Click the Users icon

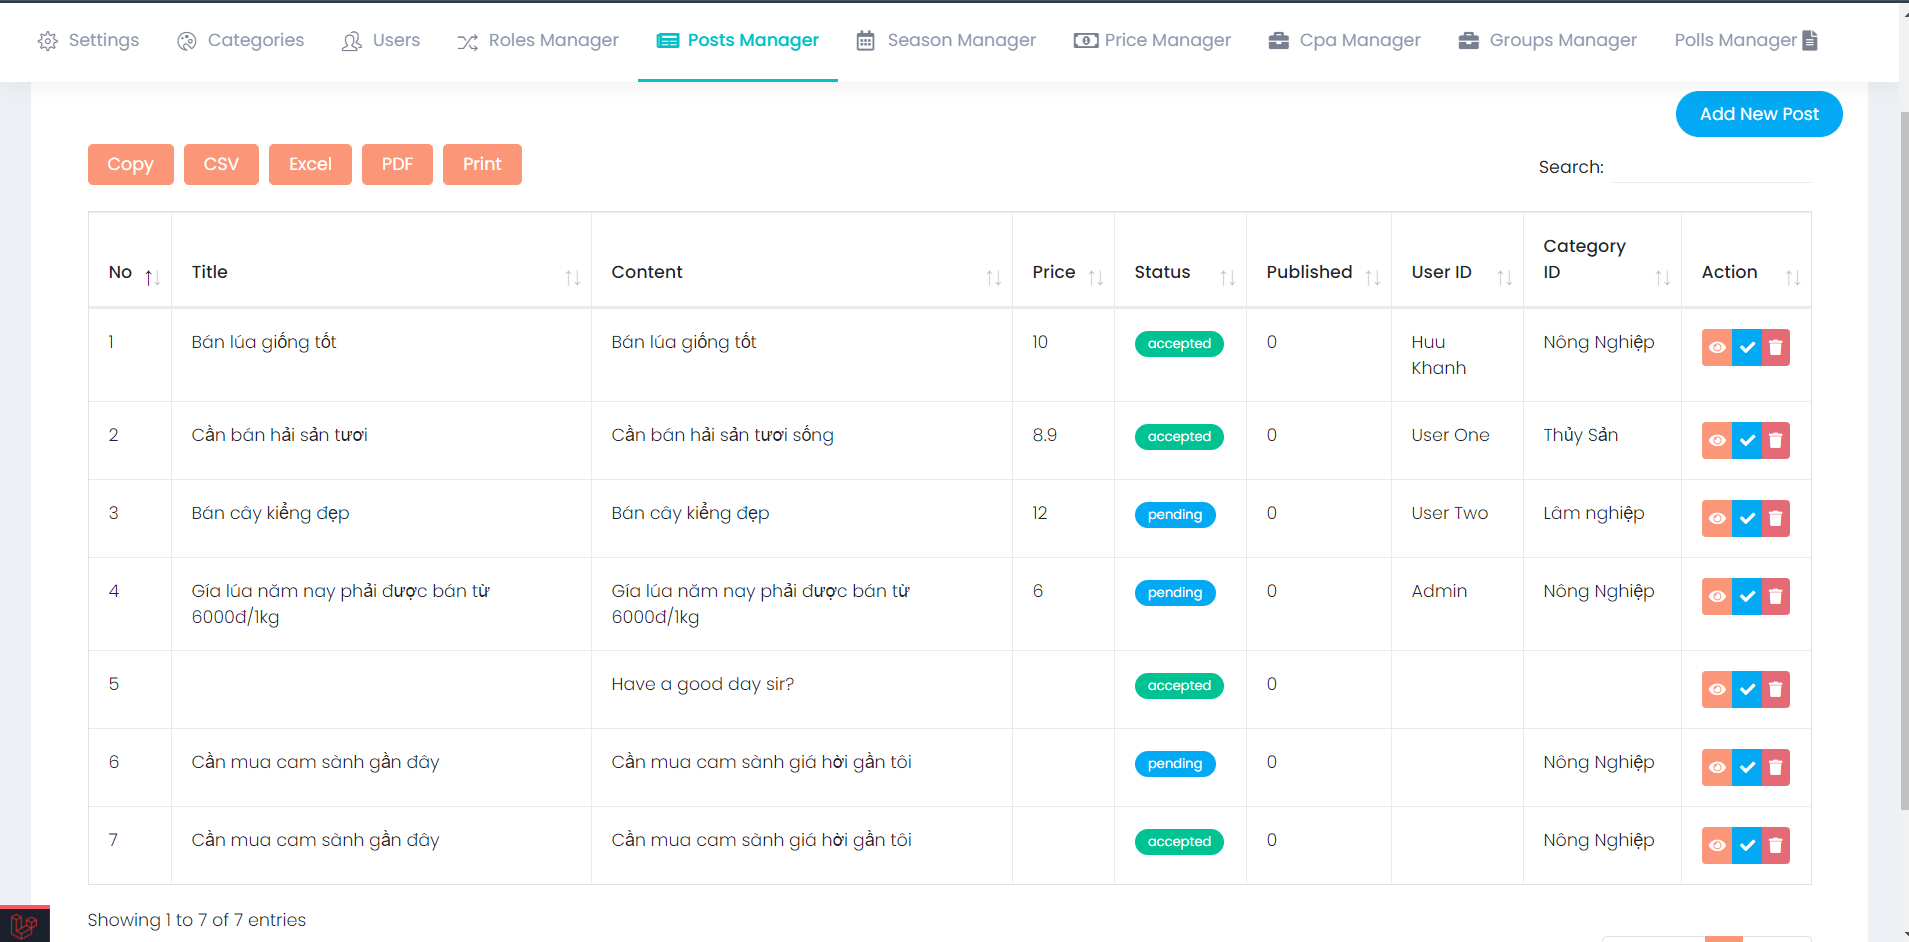[350, 40]
